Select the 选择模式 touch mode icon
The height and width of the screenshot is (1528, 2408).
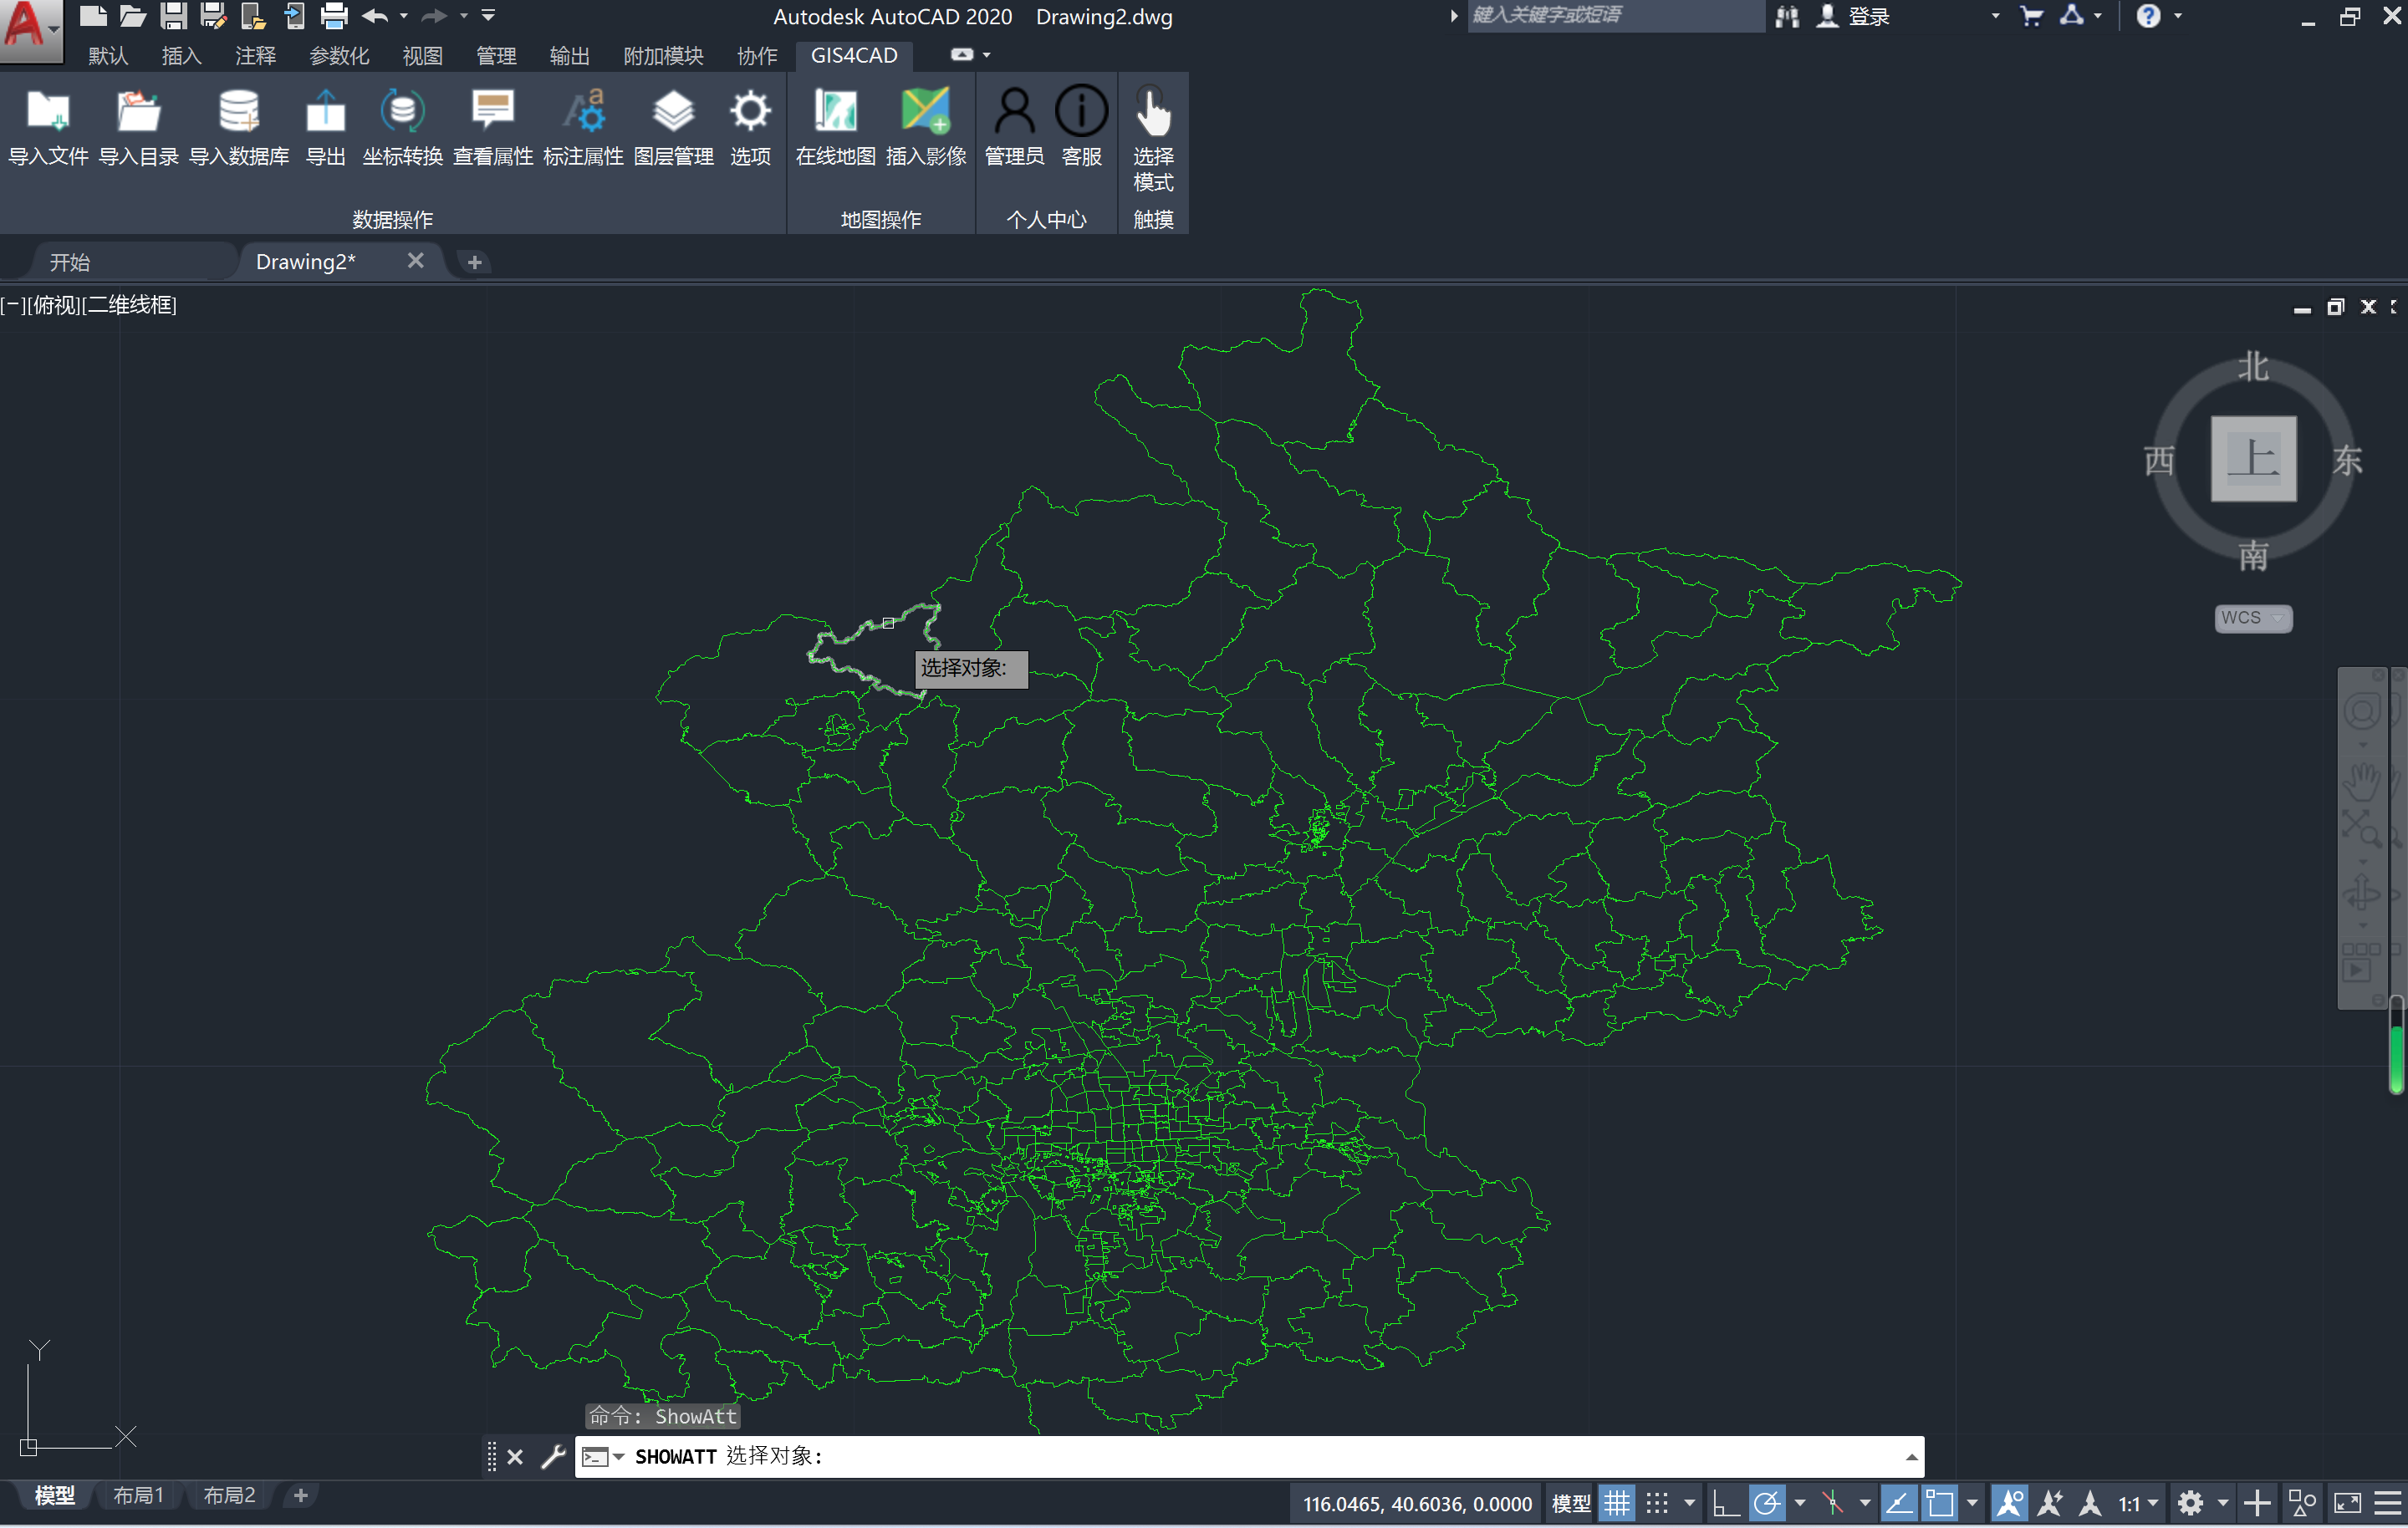(1152, 112)
